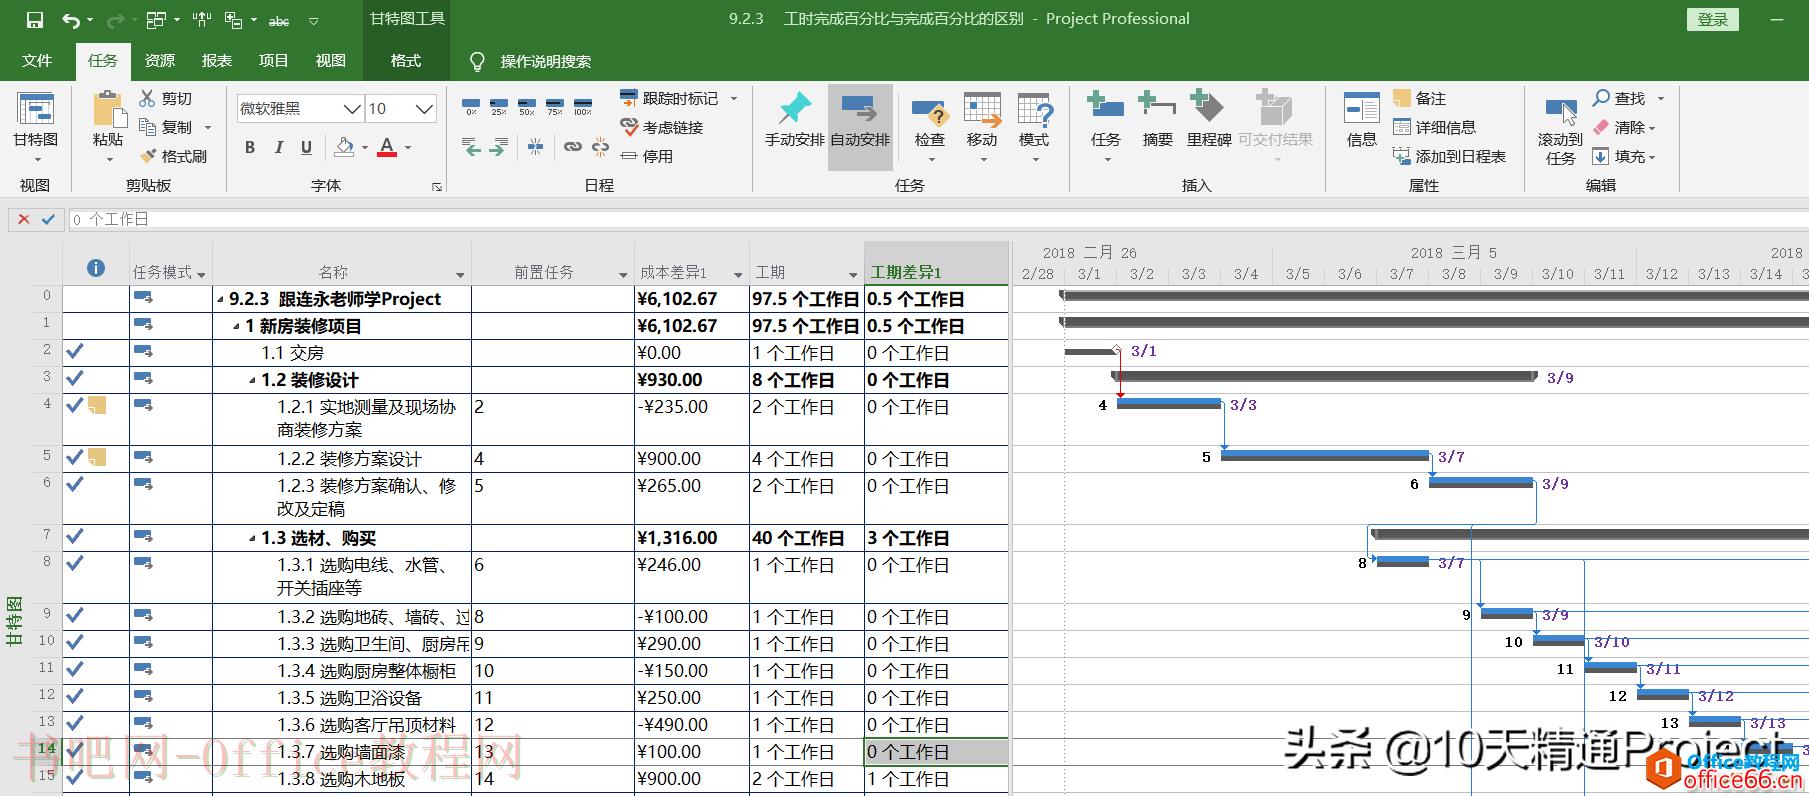This screenshot has width=1809, height=796.
Task: Click the Link tasks chain icon
Action: point(572,147)
